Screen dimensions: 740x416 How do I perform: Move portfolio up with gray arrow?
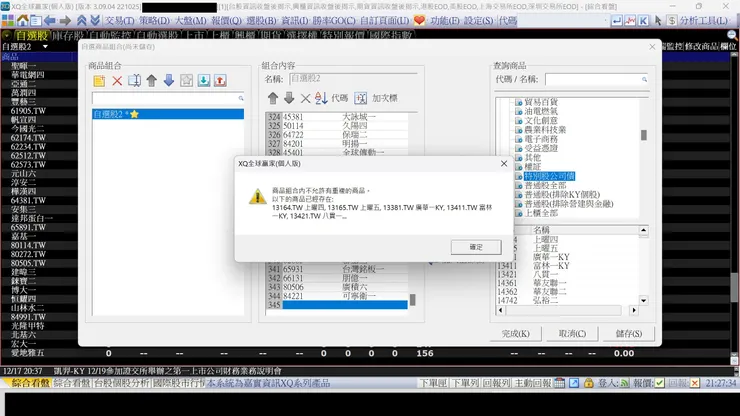[151, 81]
